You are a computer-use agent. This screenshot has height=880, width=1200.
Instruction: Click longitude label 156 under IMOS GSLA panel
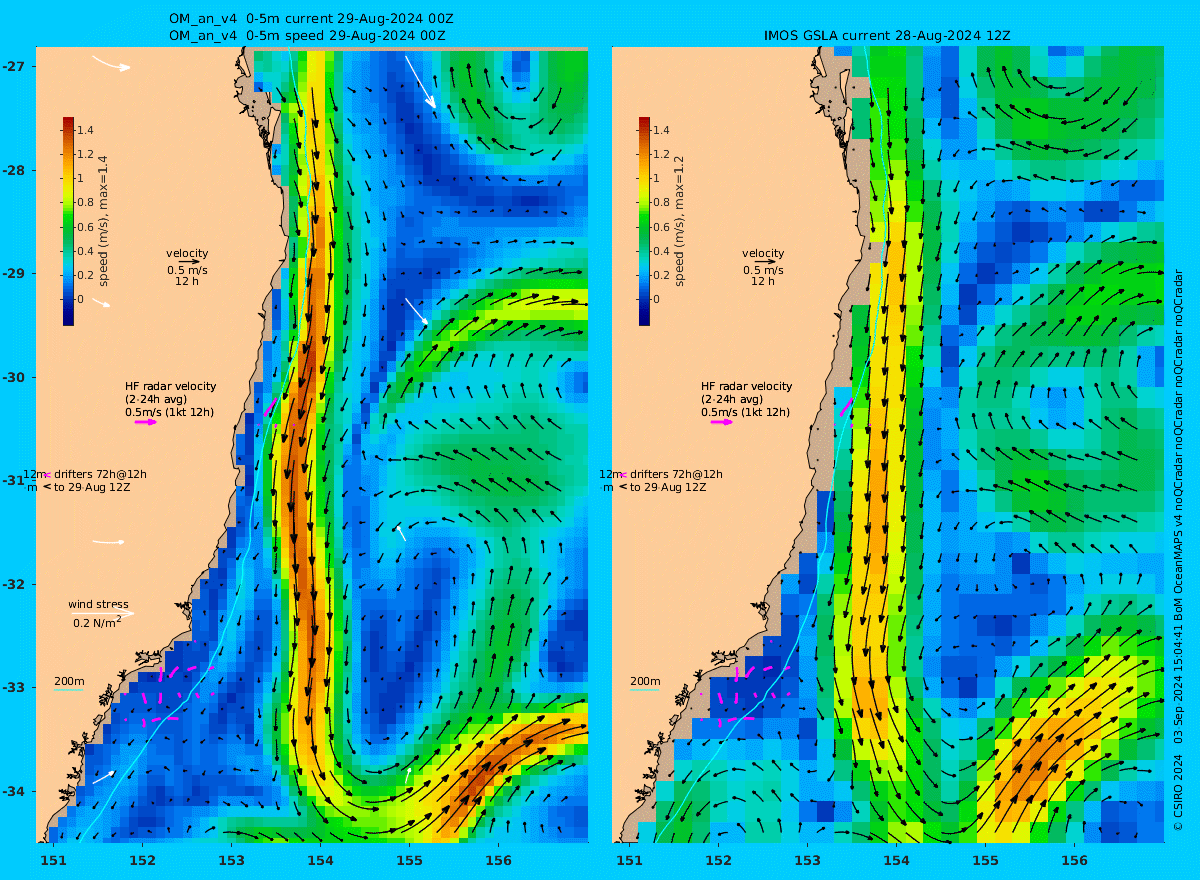pos(1074,861)
